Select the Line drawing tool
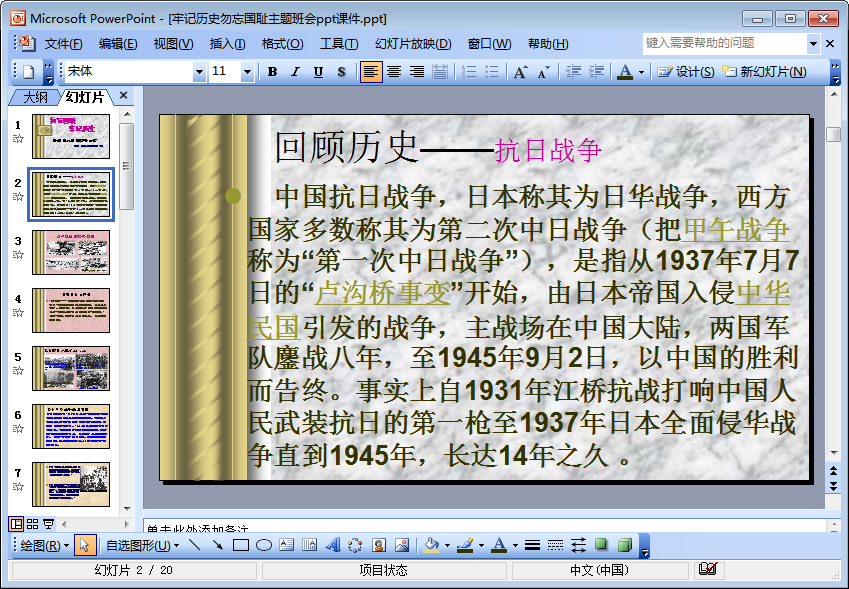The height and width of the screenshot is (589, 849). [194, 545]
